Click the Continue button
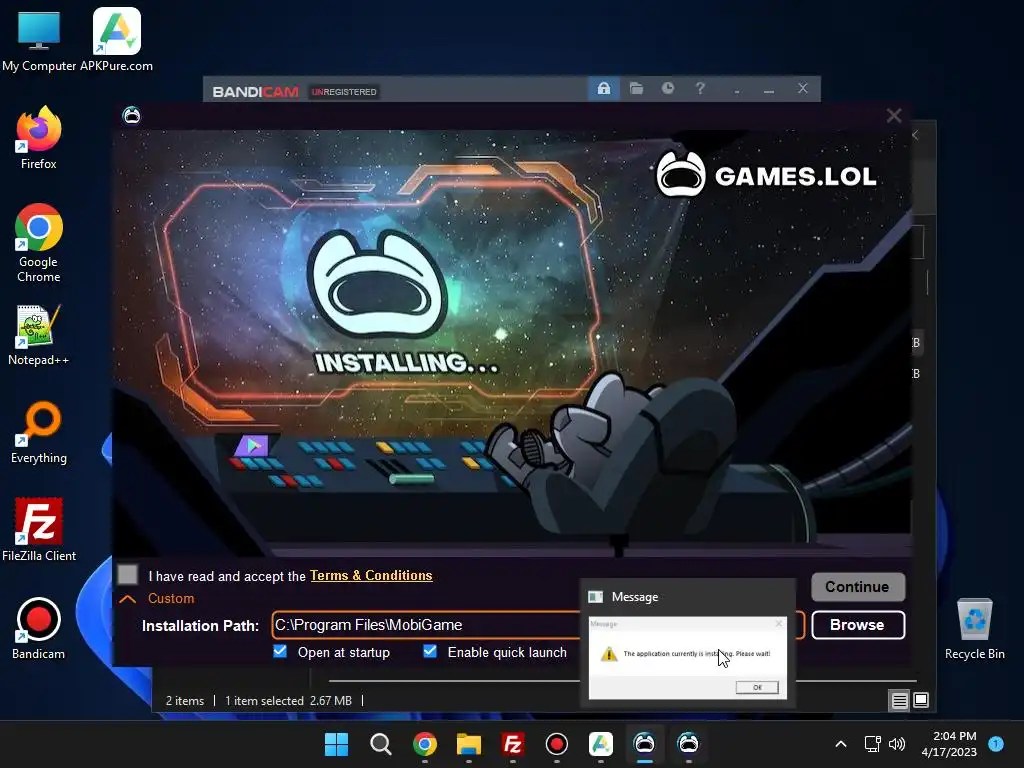The height and width of the screenshot is (768, 1024). [x=857, y=586]
